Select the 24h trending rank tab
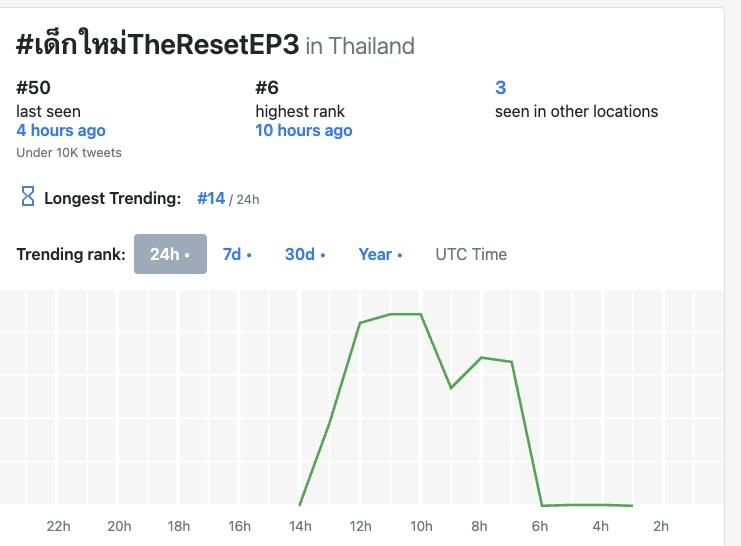The width and height of the screenshot is (741, 546). 170,254
